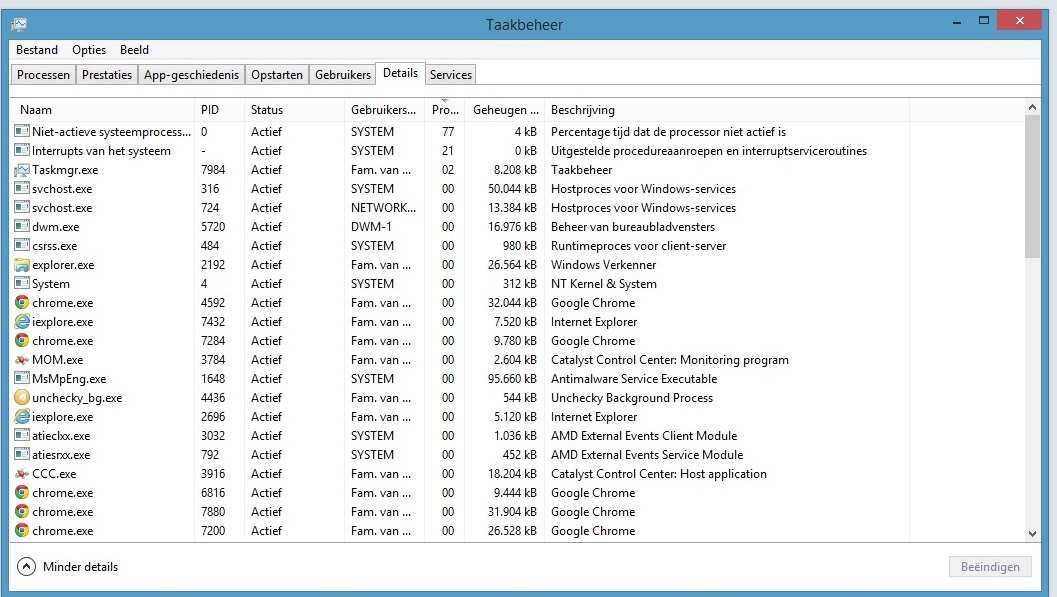Click the Taskmgr.exe process icon
This screenshot has height=597, width=1057.
coord(22,170)
